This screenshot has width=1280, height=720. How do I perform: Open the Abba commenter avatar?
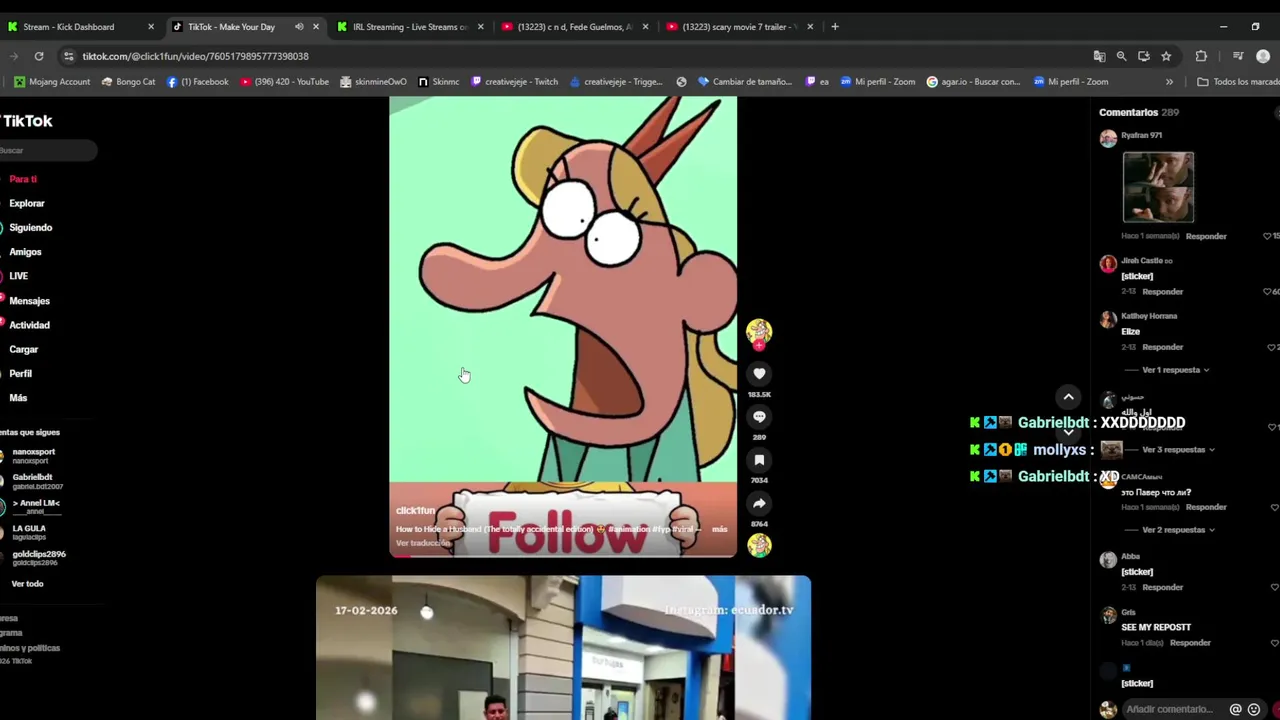coord(1108,560)
